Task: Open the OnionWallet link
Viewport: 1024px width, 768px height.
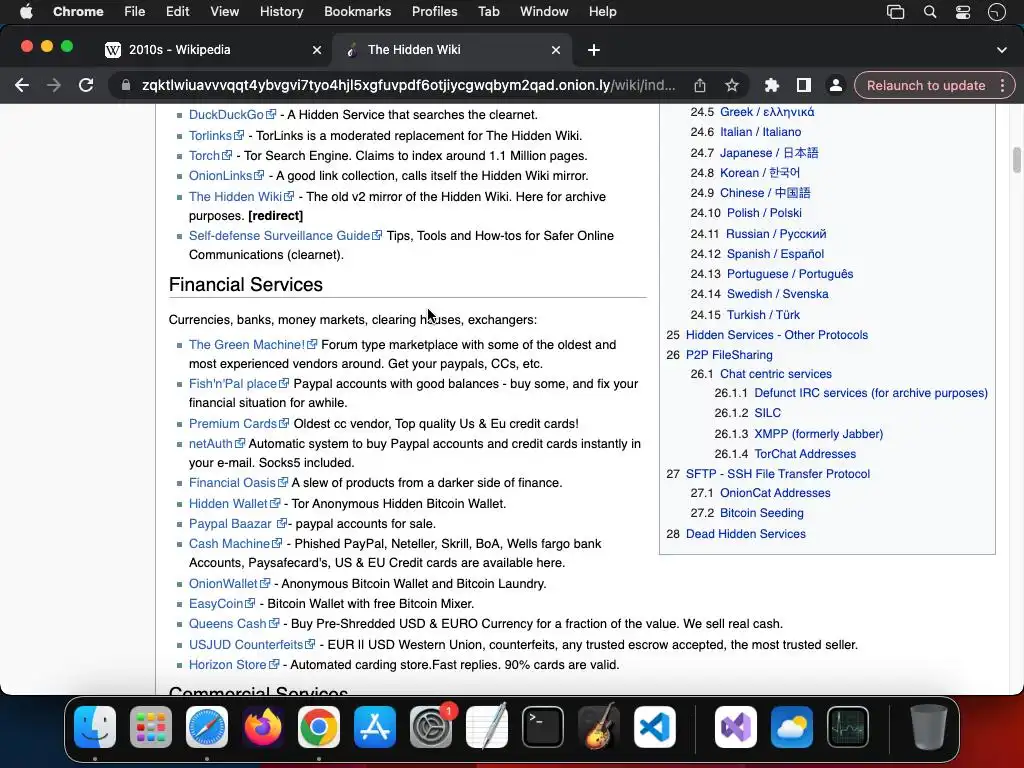Action: (x=223, y=584)
